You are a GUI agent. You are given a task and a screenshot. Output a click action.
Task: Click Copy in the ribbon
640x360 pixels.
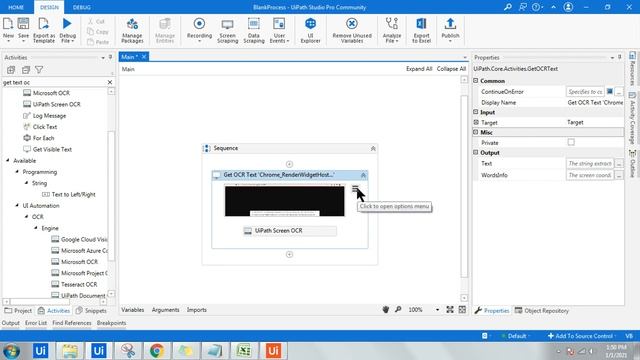(x=98, y=31)
